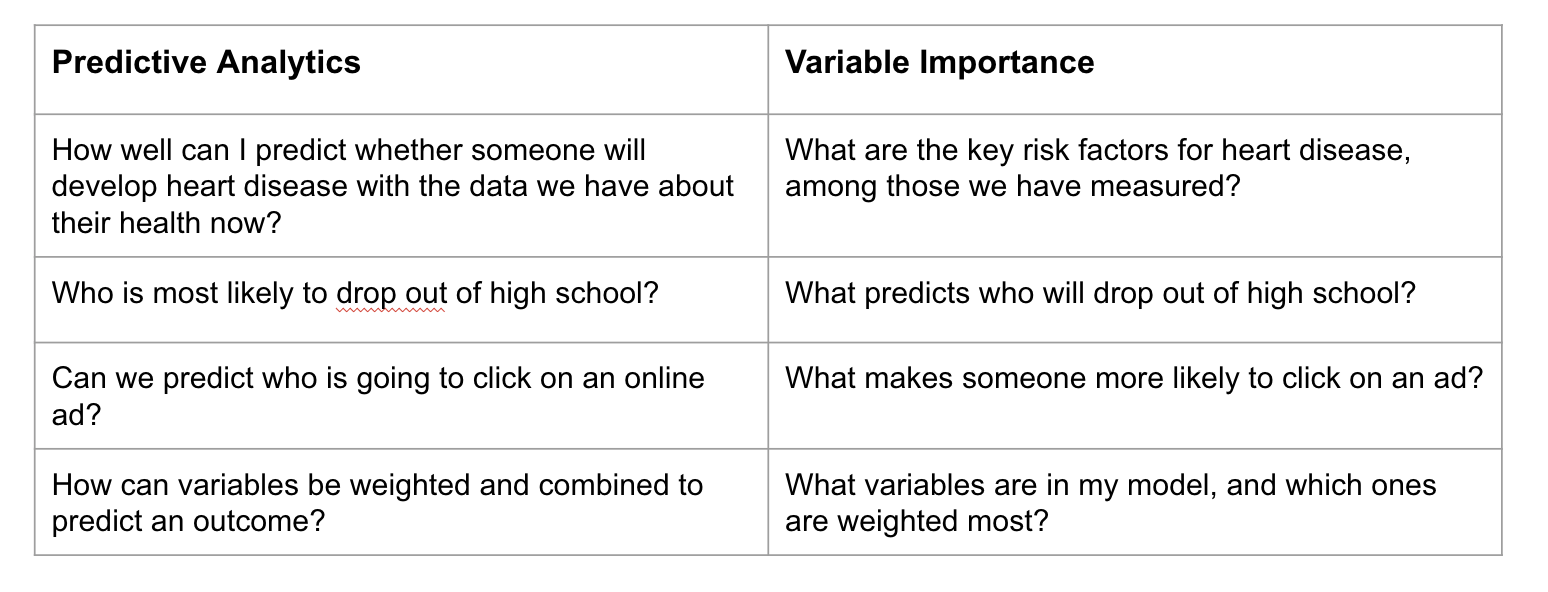Viewport: 1548px width, 592px height.
Task: Select the cell about predicting heart disease
Action: point(401,185)
